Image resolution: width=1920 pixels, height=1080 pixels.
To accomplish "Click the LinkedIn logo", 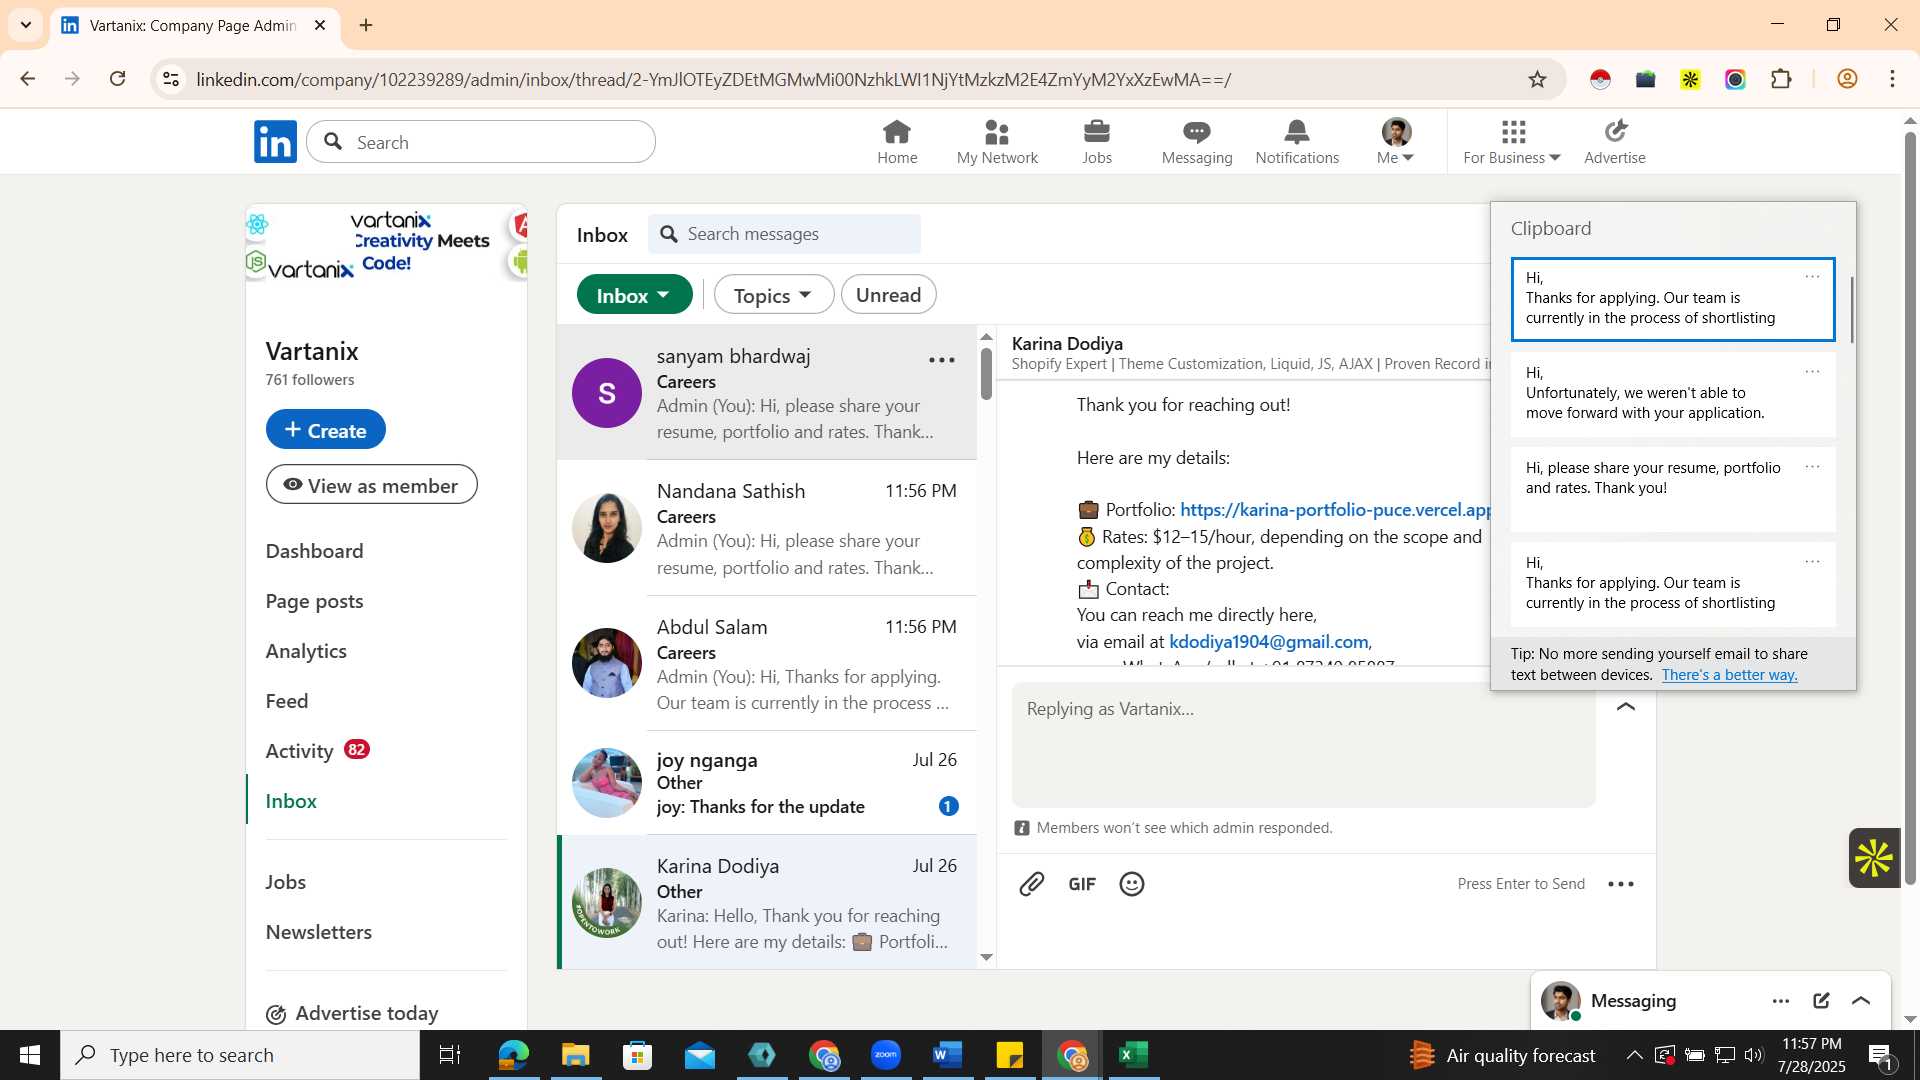I will click(275, 142).
